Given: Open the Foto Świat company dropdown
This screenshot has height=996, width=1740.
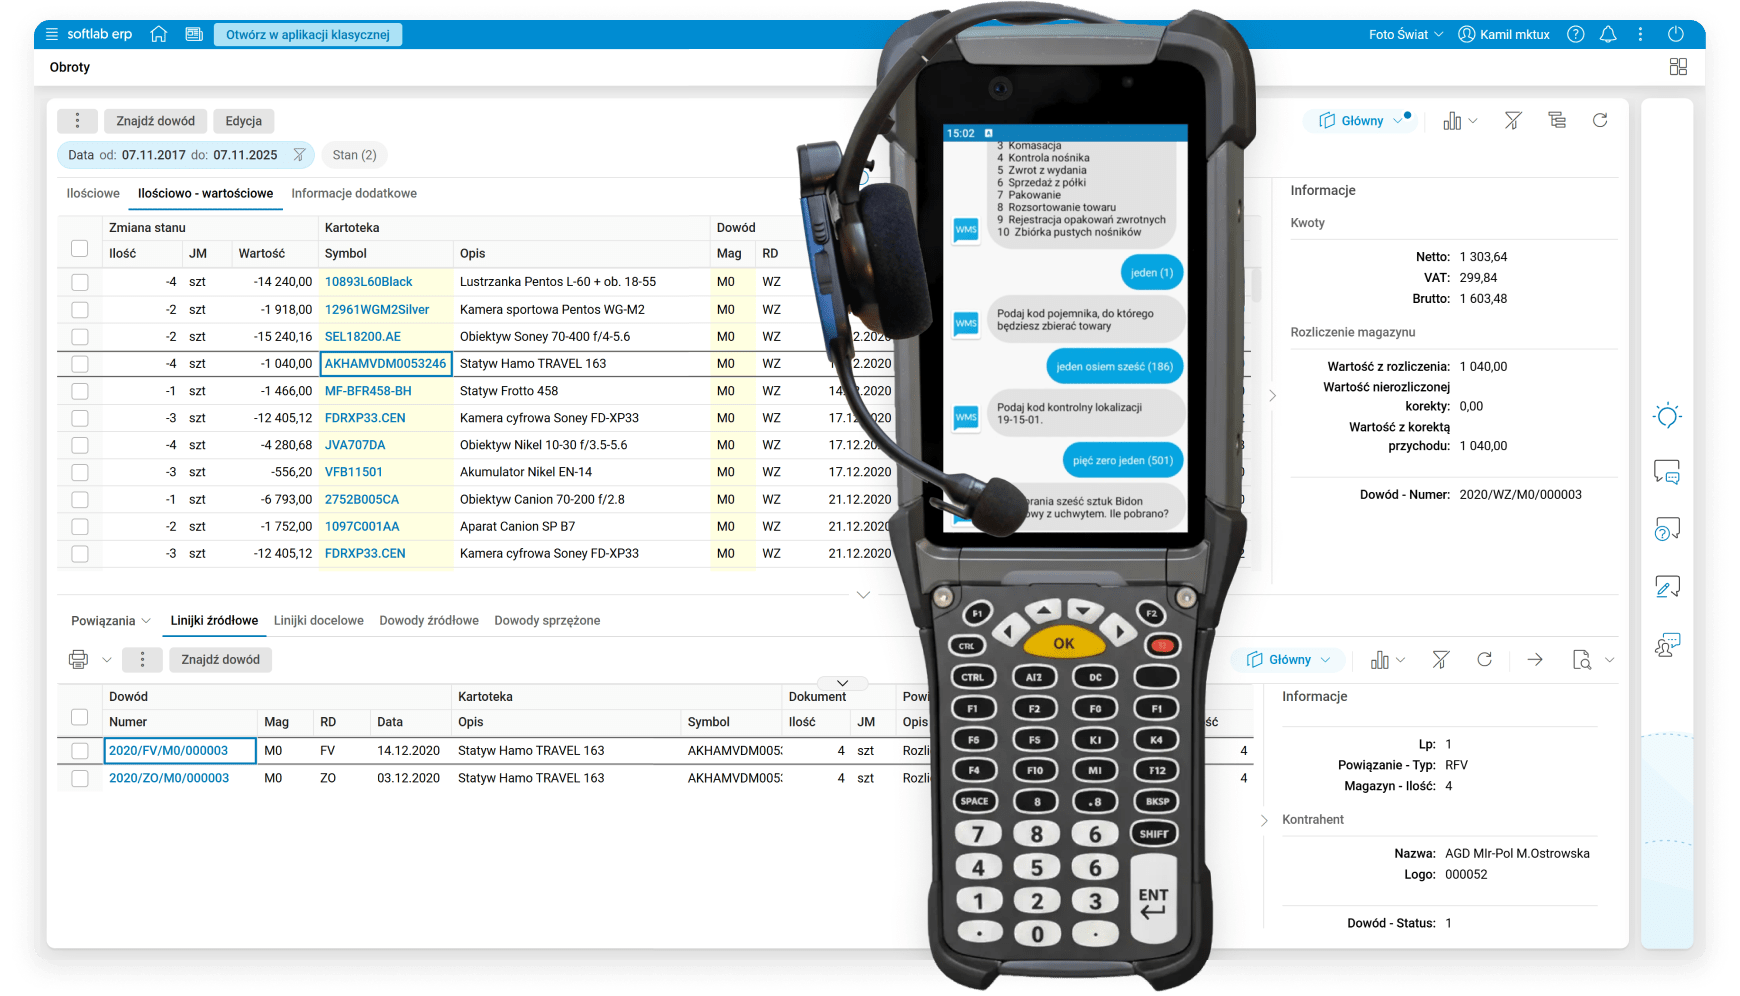Looking at the screenshot, I should pyautogui.click(x=1406, y=34).
